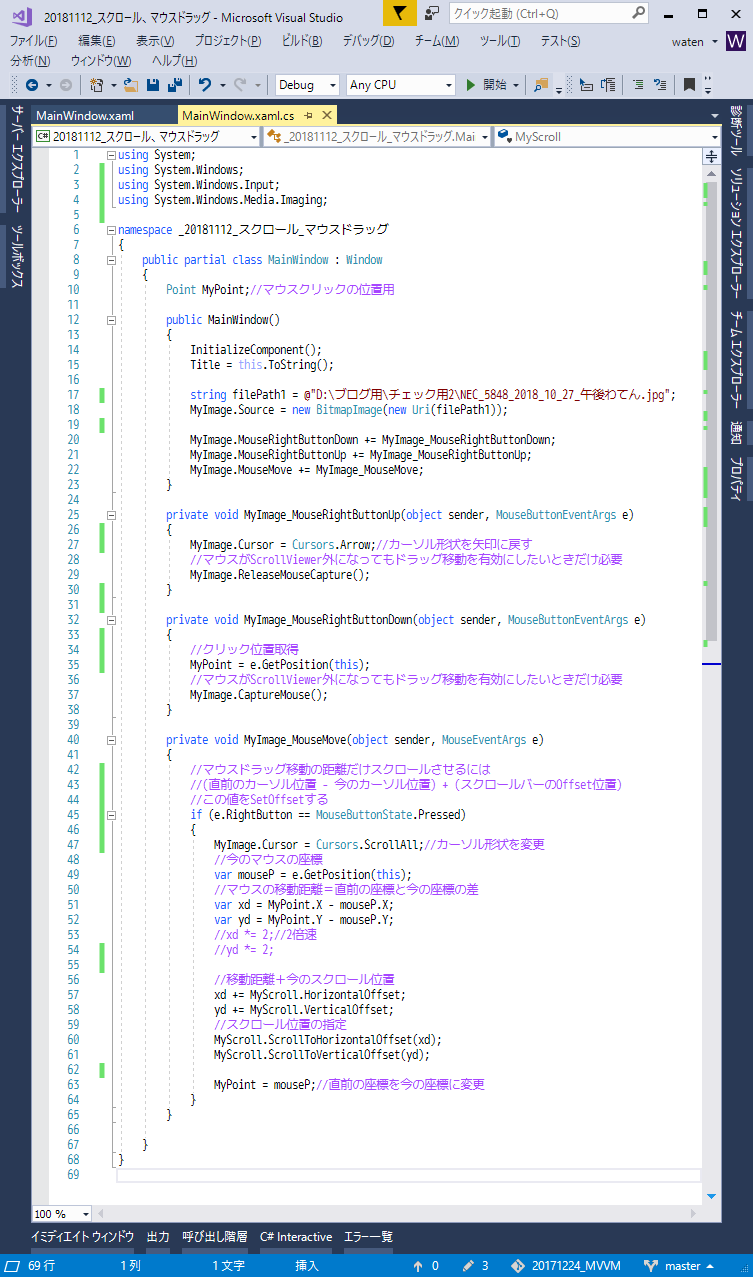Click the feedback icon beside quick launch
The width and height of the screenshot is (756, 1278).
point(431,13)
